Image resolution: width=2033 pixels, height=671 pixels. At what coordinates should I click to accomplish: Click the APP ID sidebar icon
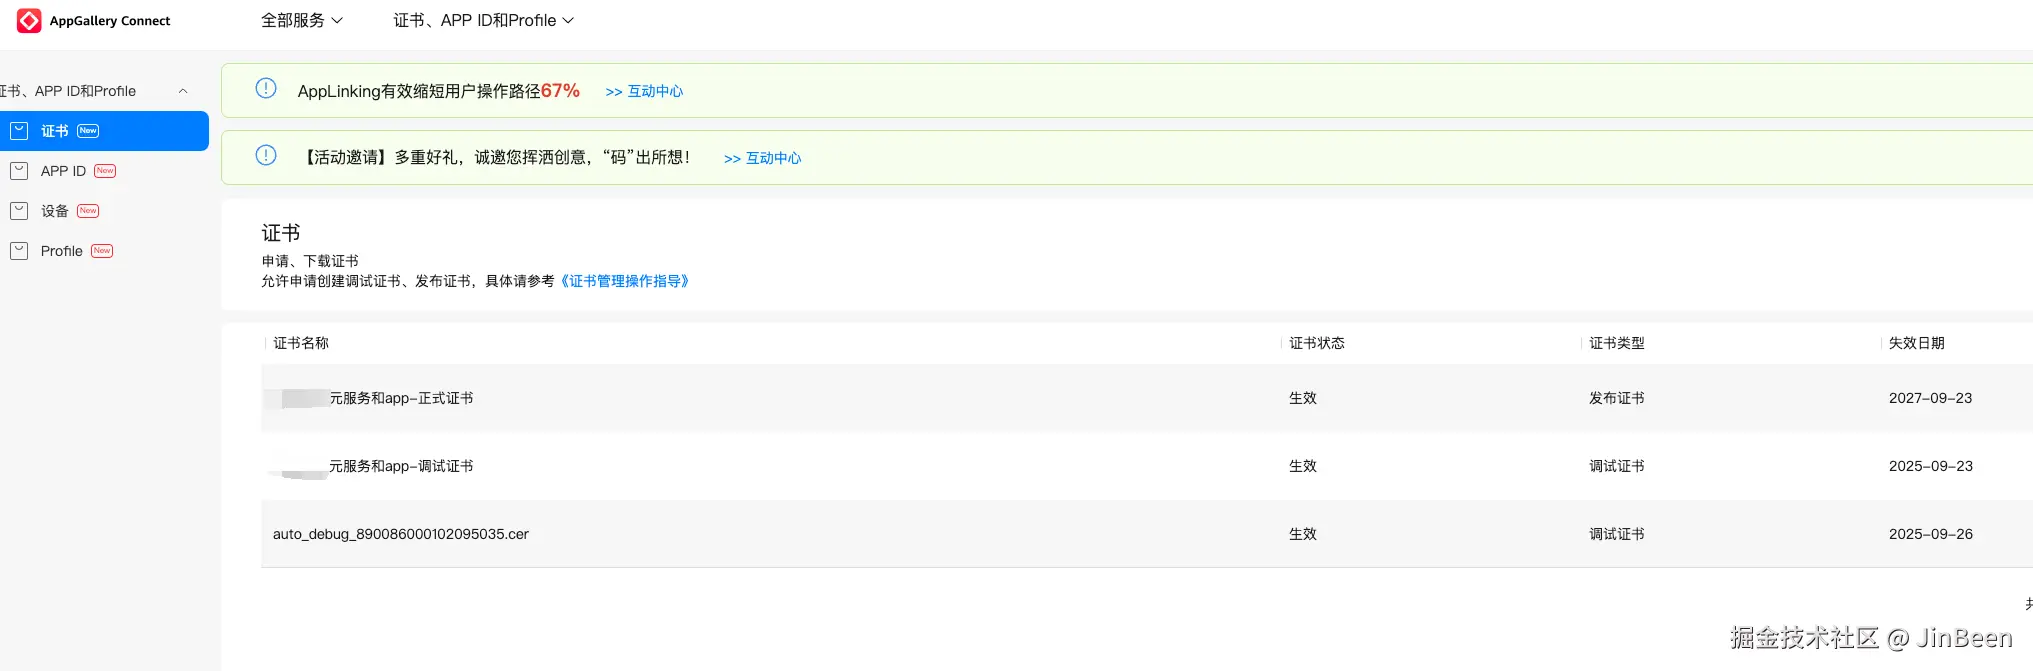[19, 171]
